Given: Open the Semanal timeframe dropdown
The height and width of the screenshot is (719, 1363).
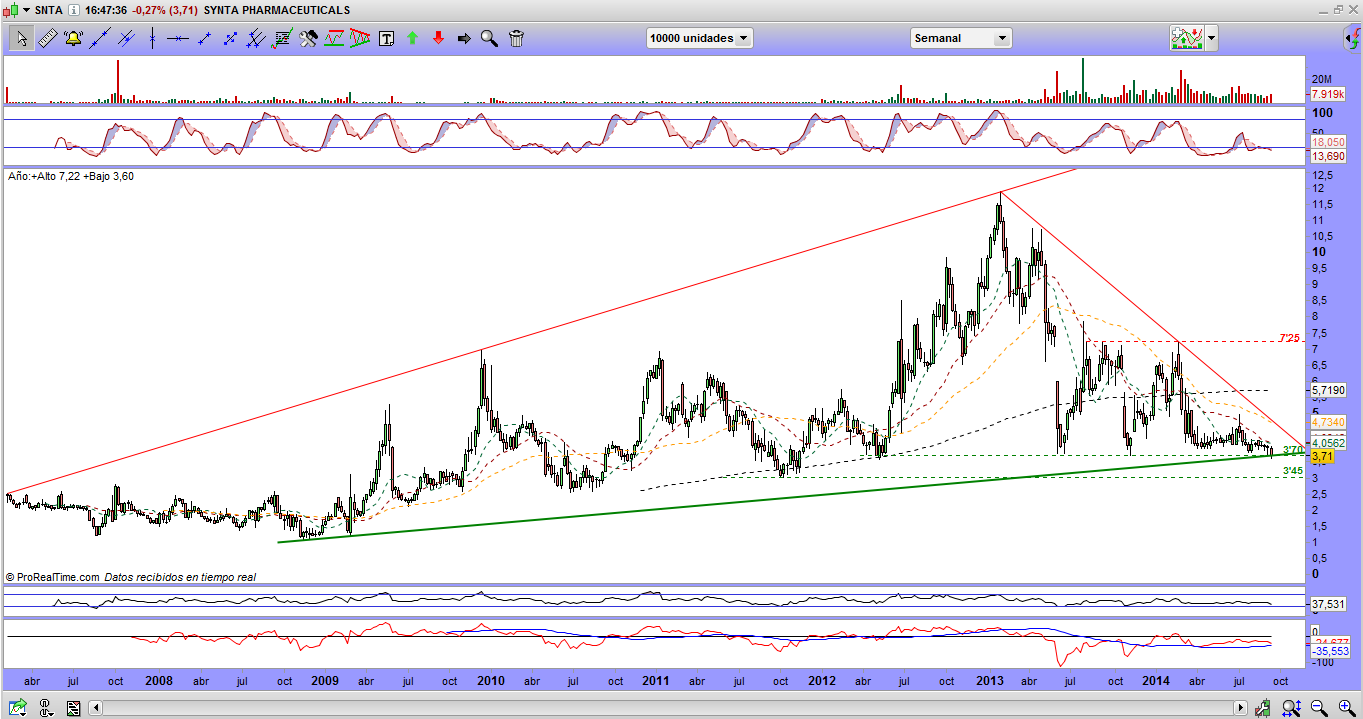Looking at the screenshot, I should pos(960,38).
